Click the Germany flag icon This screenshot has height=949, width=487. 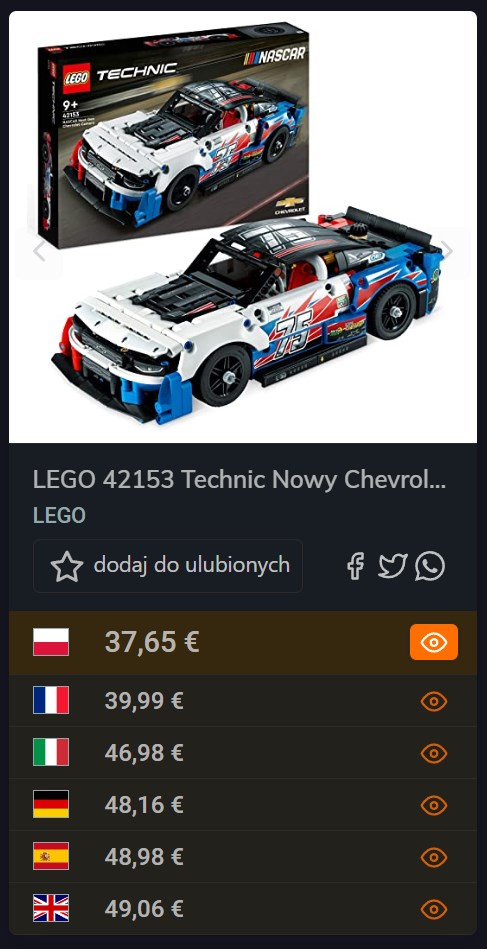(x=51, y=804)
